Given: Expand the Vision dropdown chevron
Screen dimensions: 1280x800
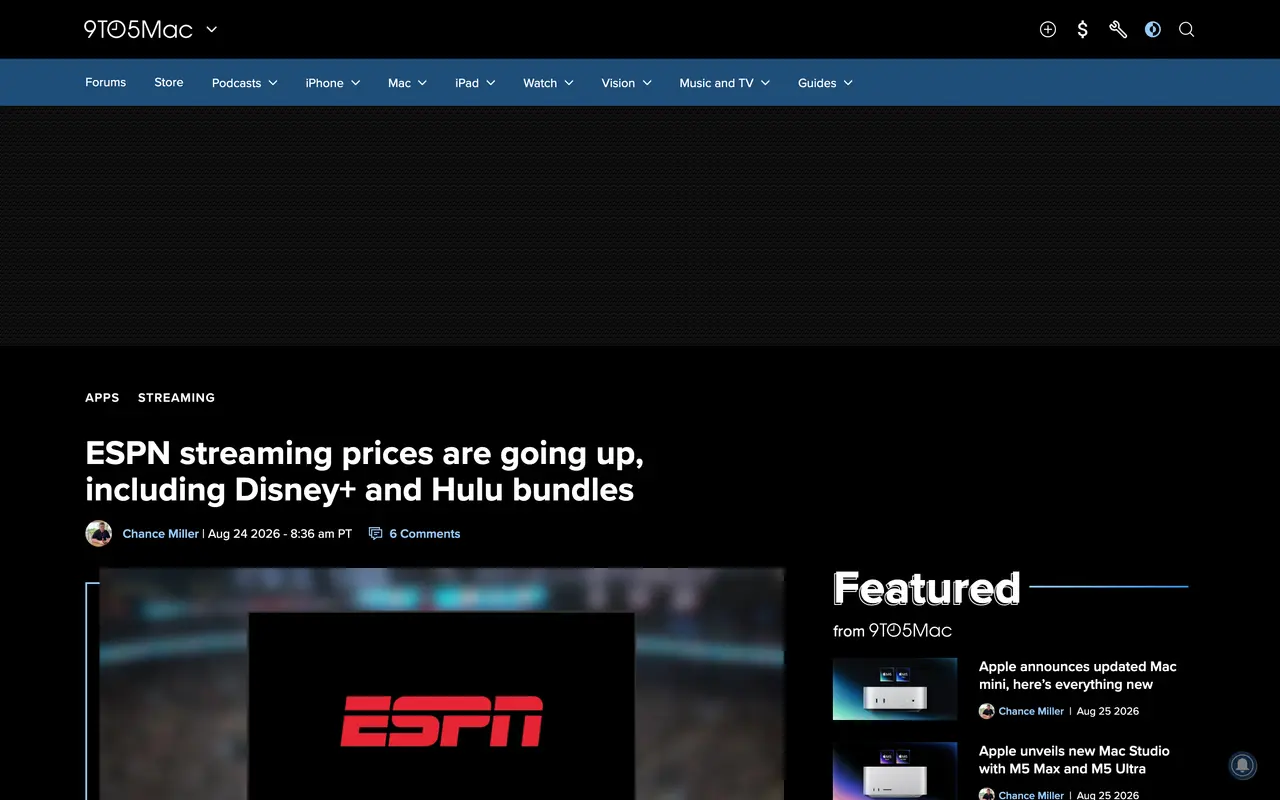Looking at the screenshot, I should click(x=647, y=83).
